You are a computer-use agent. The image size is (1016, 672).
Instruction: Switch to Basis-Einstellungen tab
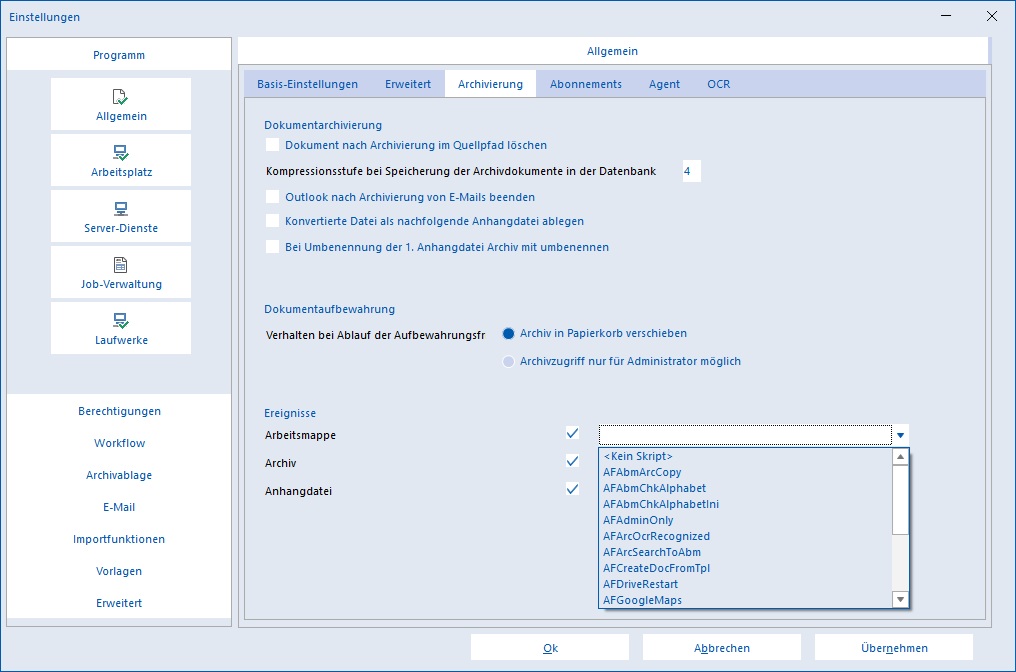pyautogui.click(x=307, y=84)
